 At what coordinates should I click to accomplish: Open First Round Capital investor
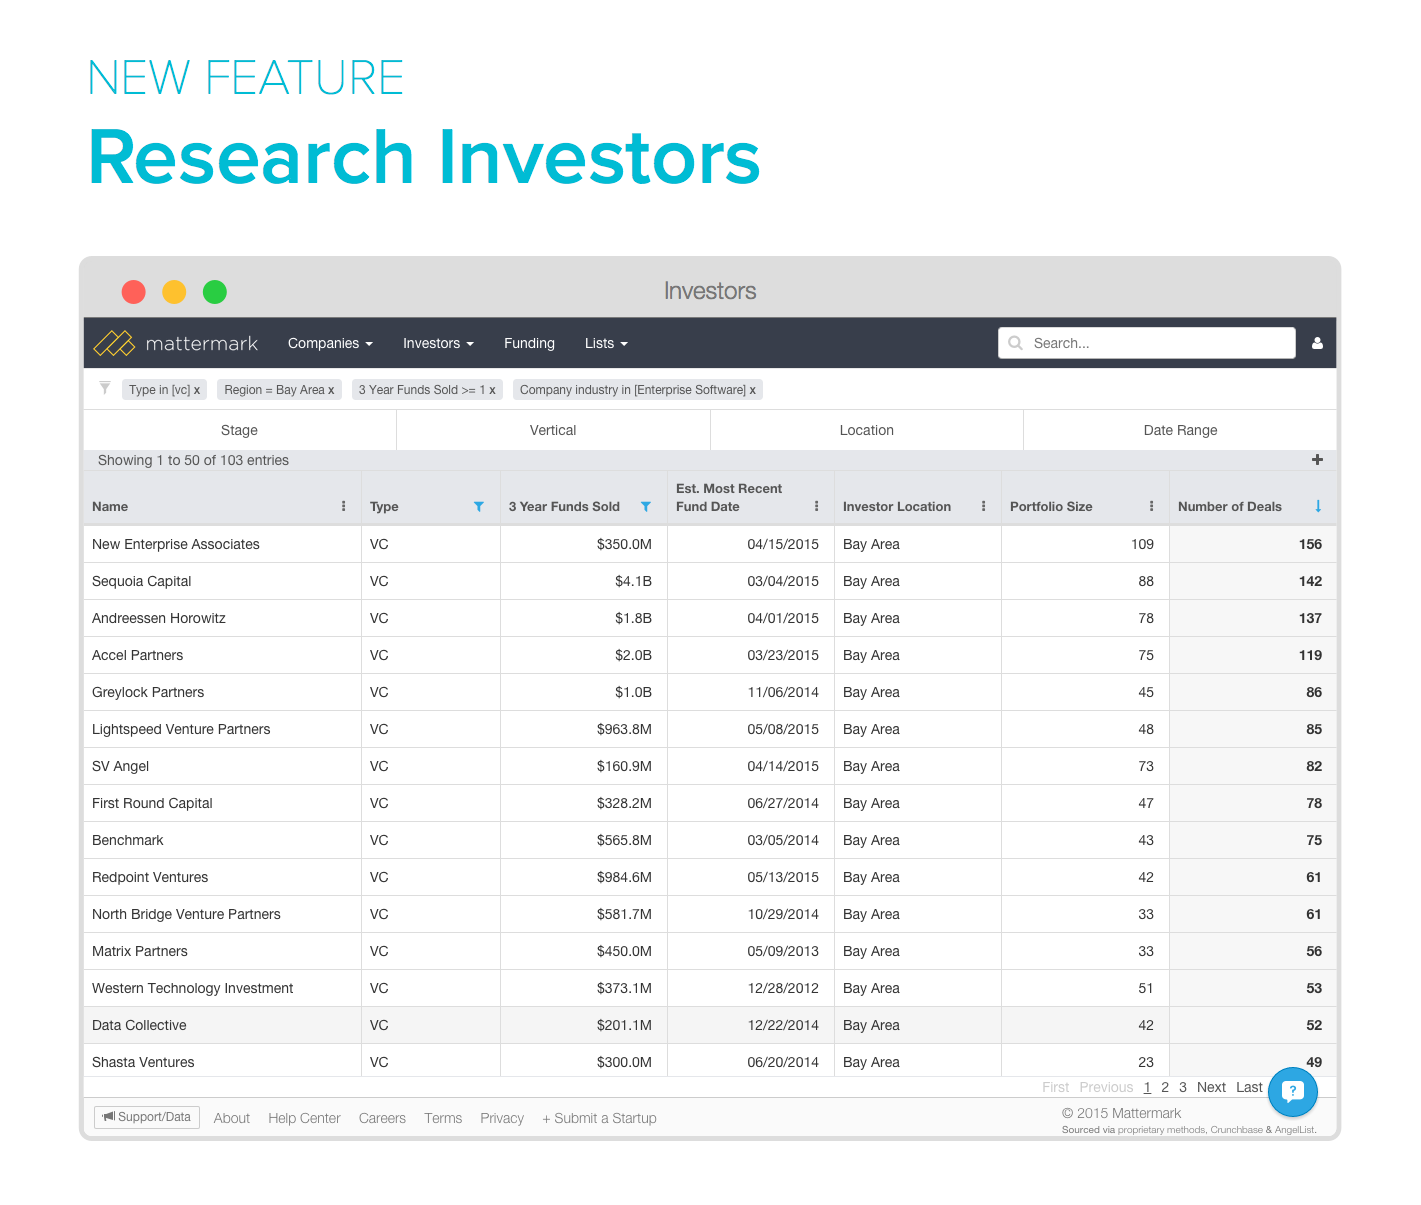tap(152, 803)
